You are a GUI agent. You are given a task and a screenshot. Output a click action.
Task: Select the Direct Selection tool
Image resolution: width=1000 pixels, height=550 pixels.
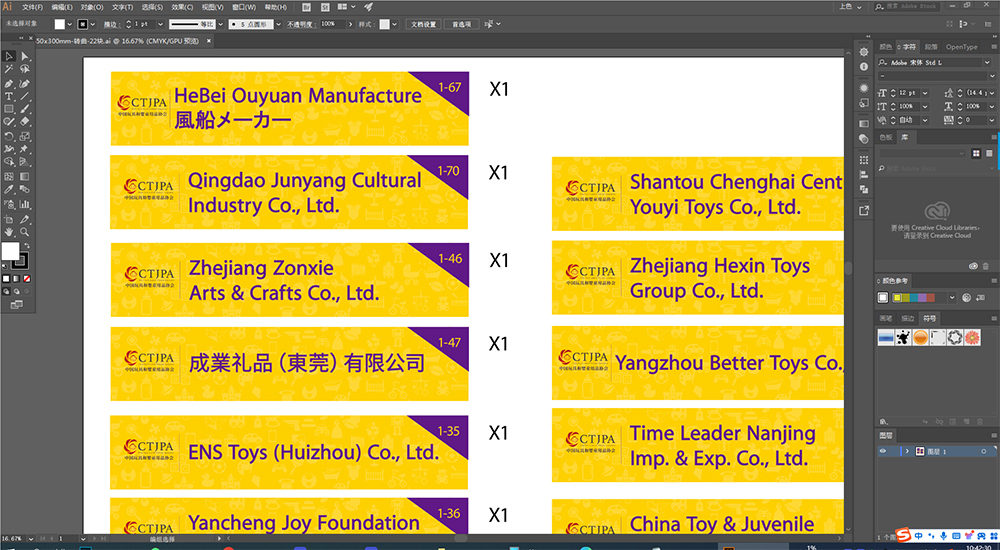pos(25,56)
